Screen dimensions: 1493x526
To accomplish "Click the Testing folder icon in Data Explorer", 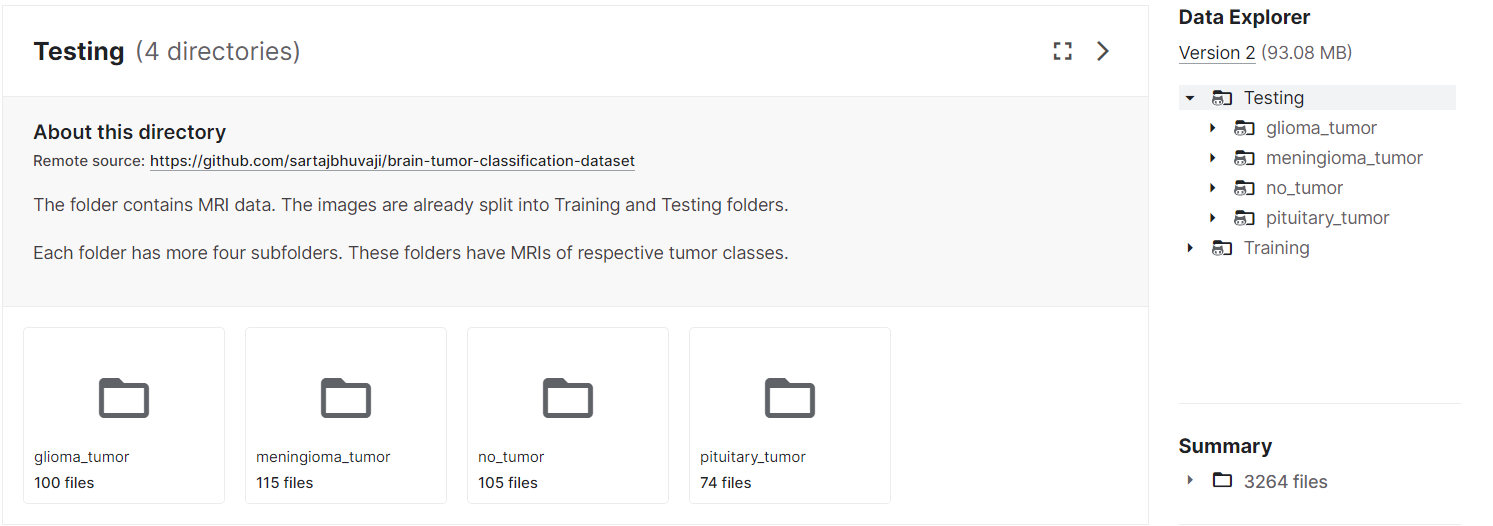I will point(1222,98).
